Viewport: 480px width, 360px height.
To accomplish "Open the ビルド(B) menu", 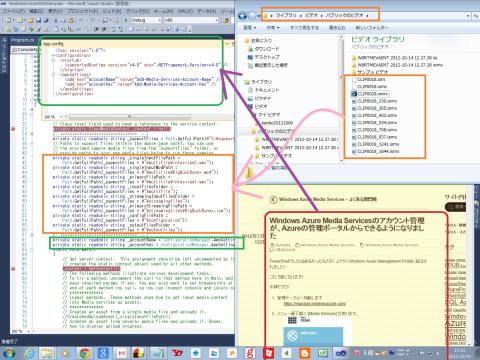I will [x=111, y=11].
